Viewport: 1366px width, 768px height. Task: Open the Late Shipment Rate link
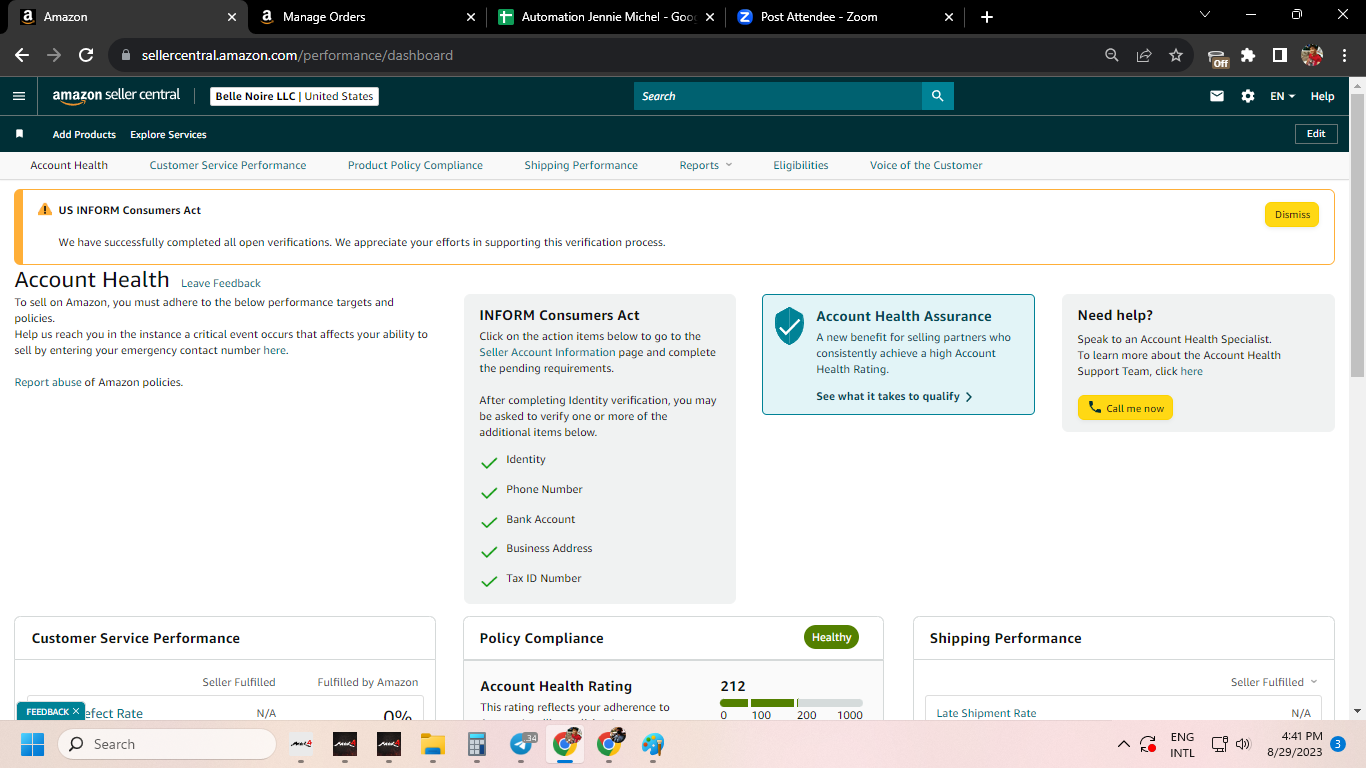point(986,713)
